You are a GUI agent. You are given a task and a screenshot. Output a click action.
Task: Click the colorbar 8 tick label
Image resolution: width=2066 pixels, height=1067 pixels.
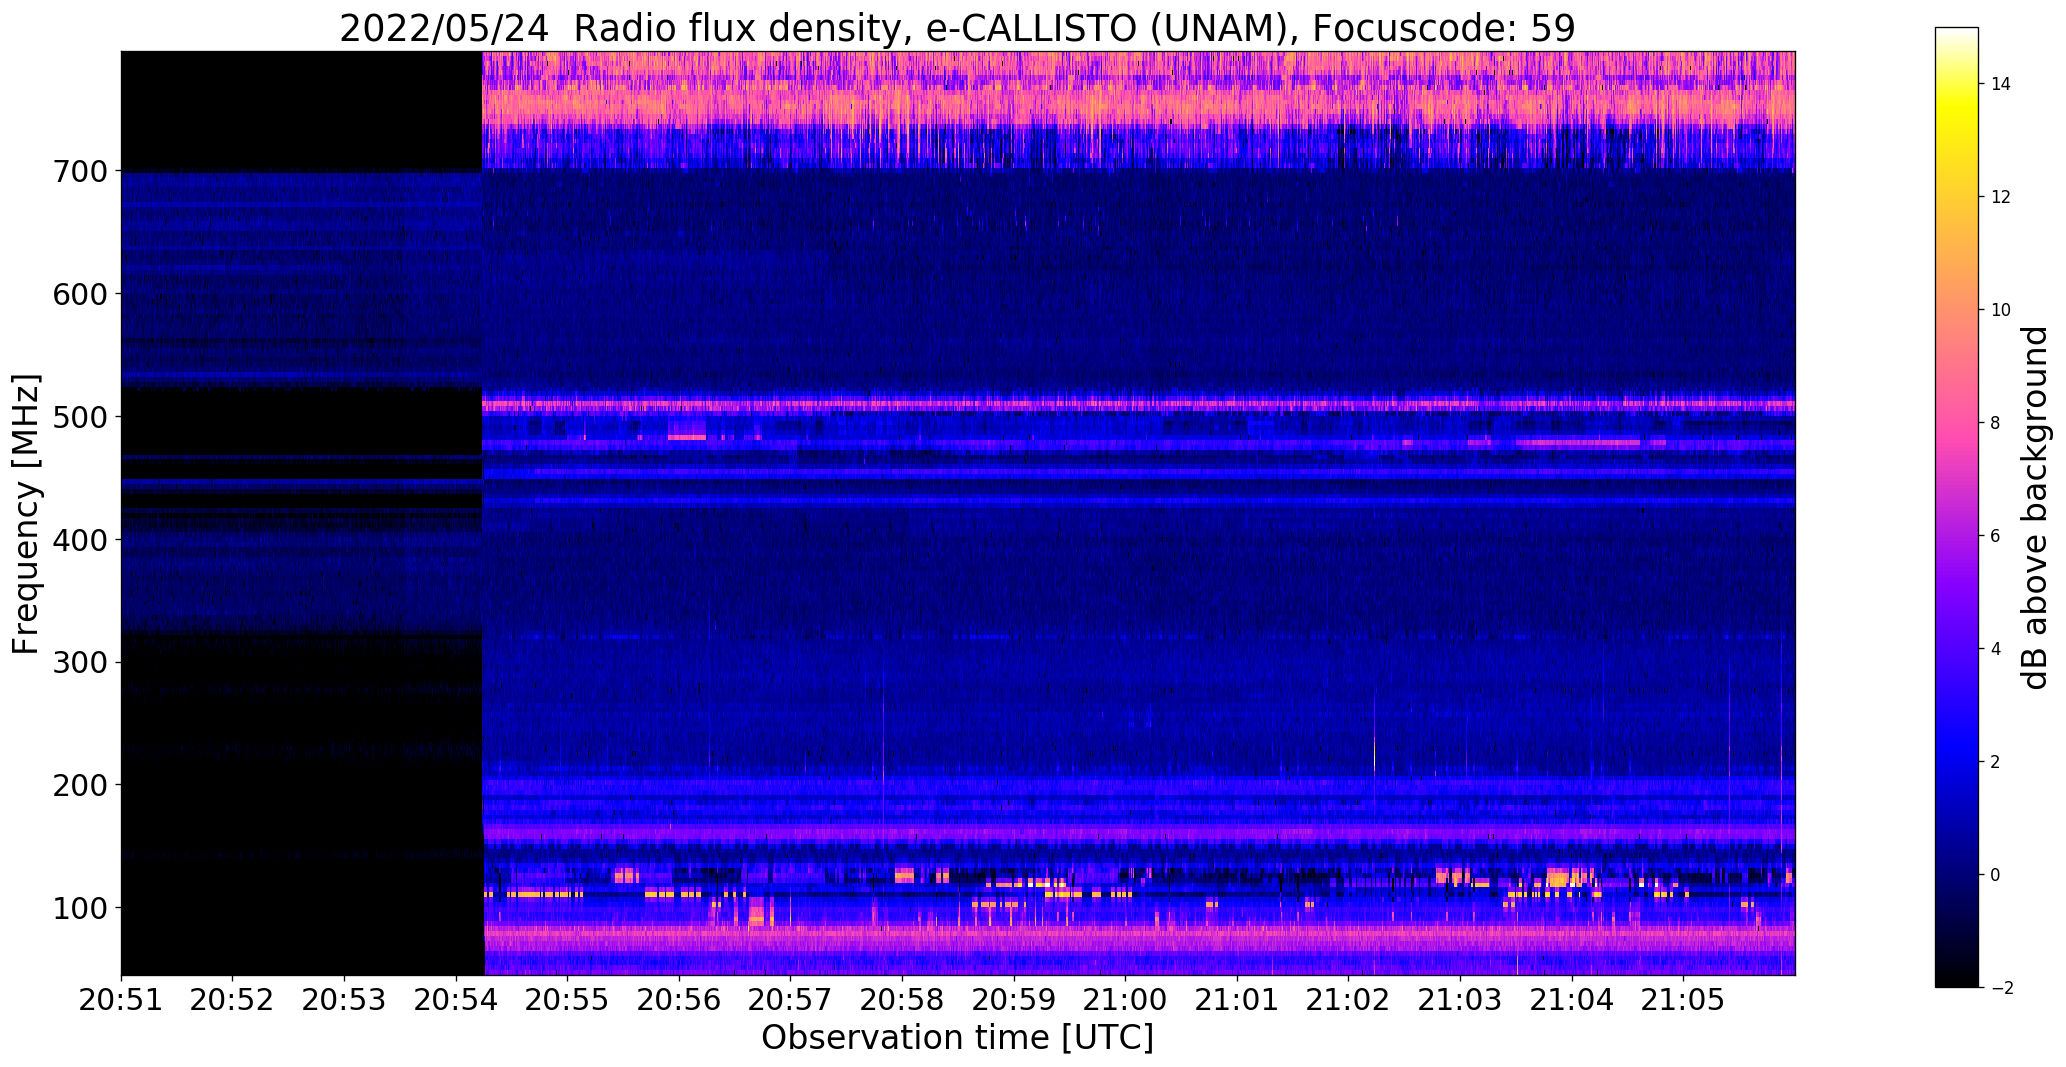tap(1995, 423)
